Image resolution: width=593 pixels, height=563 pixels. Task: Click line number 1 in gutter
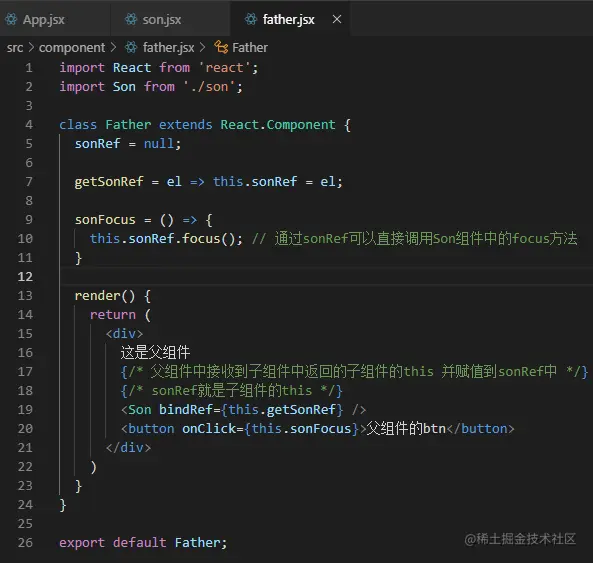(29, 68)
